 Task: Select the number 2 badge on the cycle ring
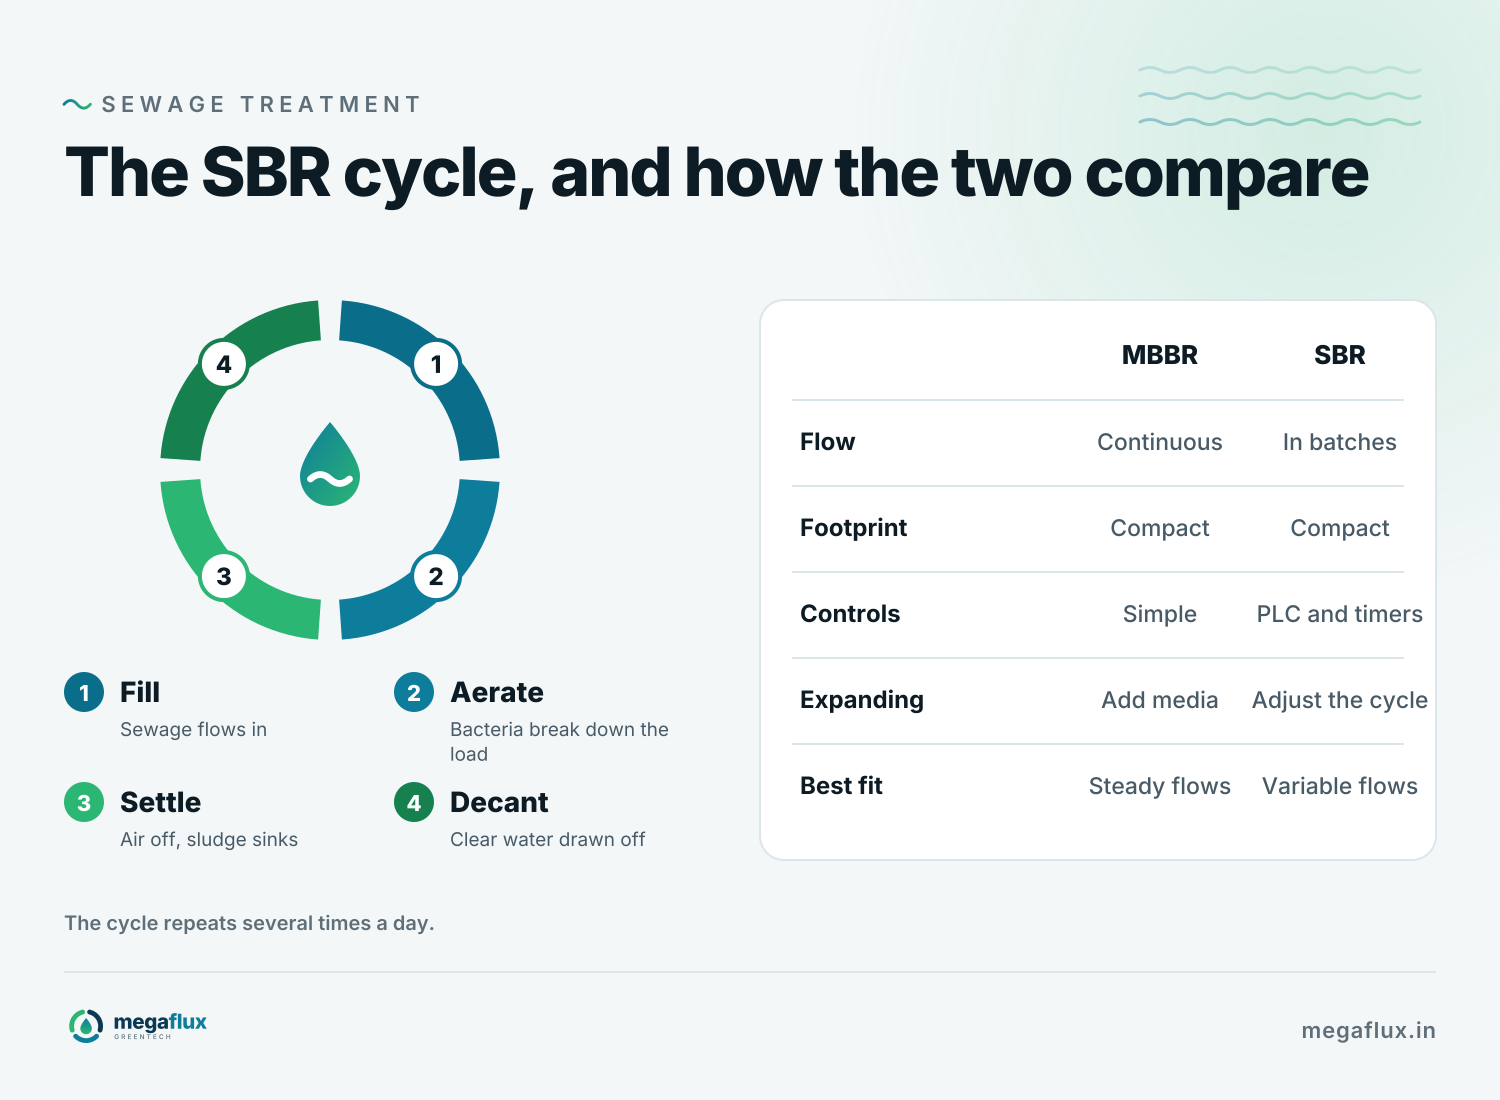pyautogui.click(x=436, y=576)
